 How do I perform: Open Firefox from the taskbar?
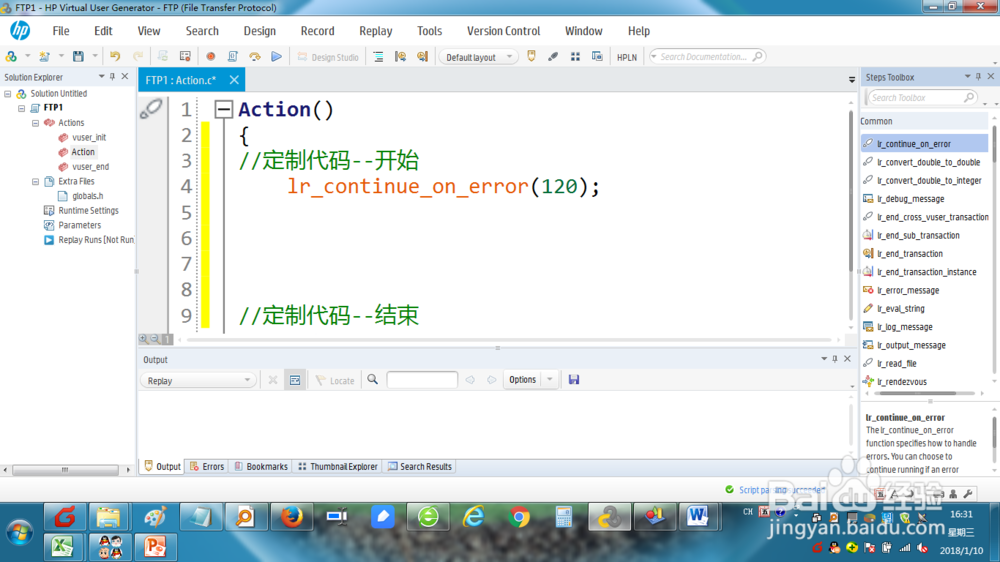pyautogui.click(x=292, y=517)
